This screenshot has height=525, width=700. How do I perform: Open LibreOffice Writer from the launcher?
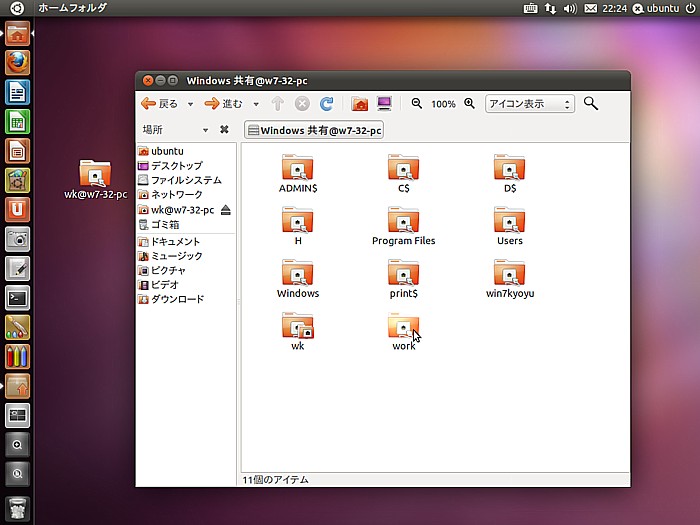click(x=17, y=92)
